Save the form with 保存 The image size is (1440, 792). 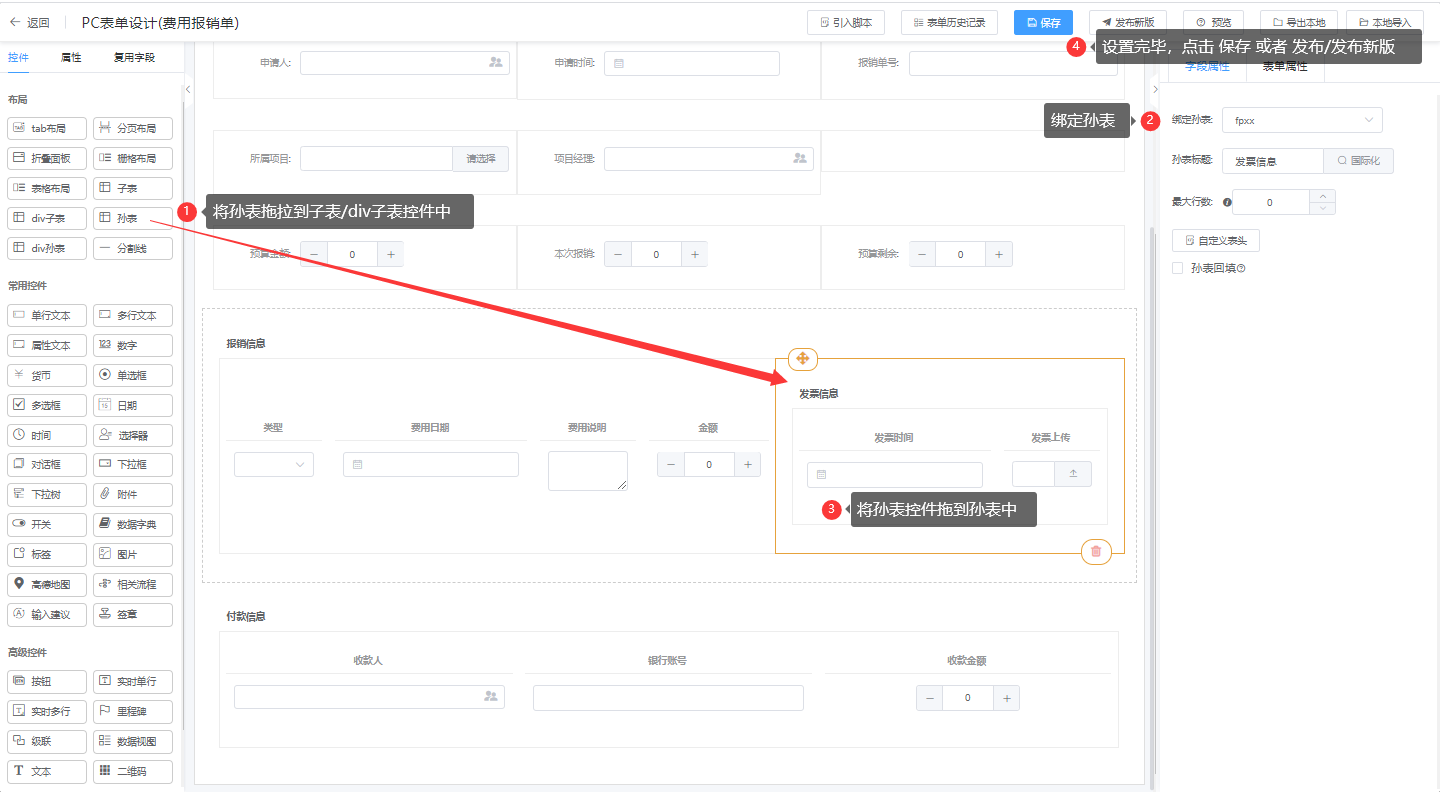(1043, 22)
